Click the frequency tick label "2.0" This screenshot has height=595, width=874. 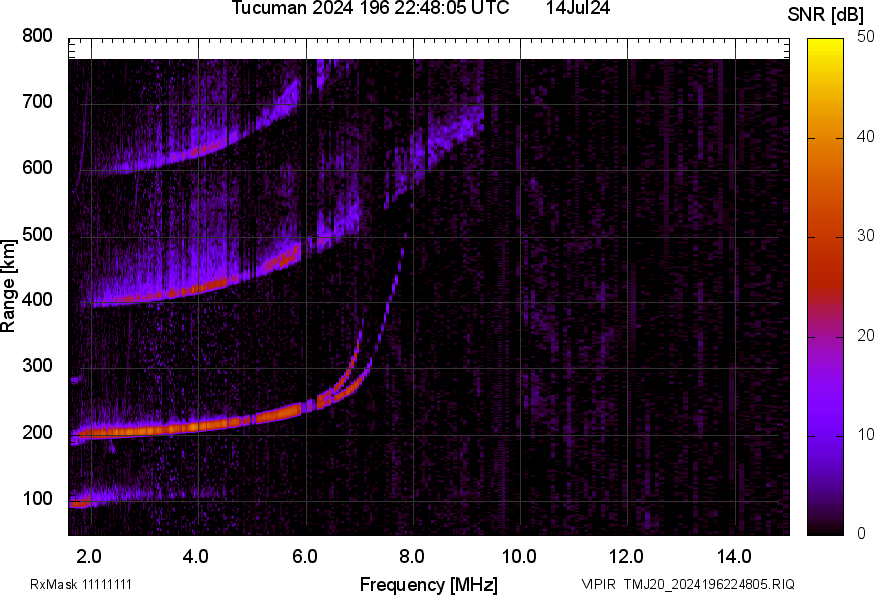point(88,556)
